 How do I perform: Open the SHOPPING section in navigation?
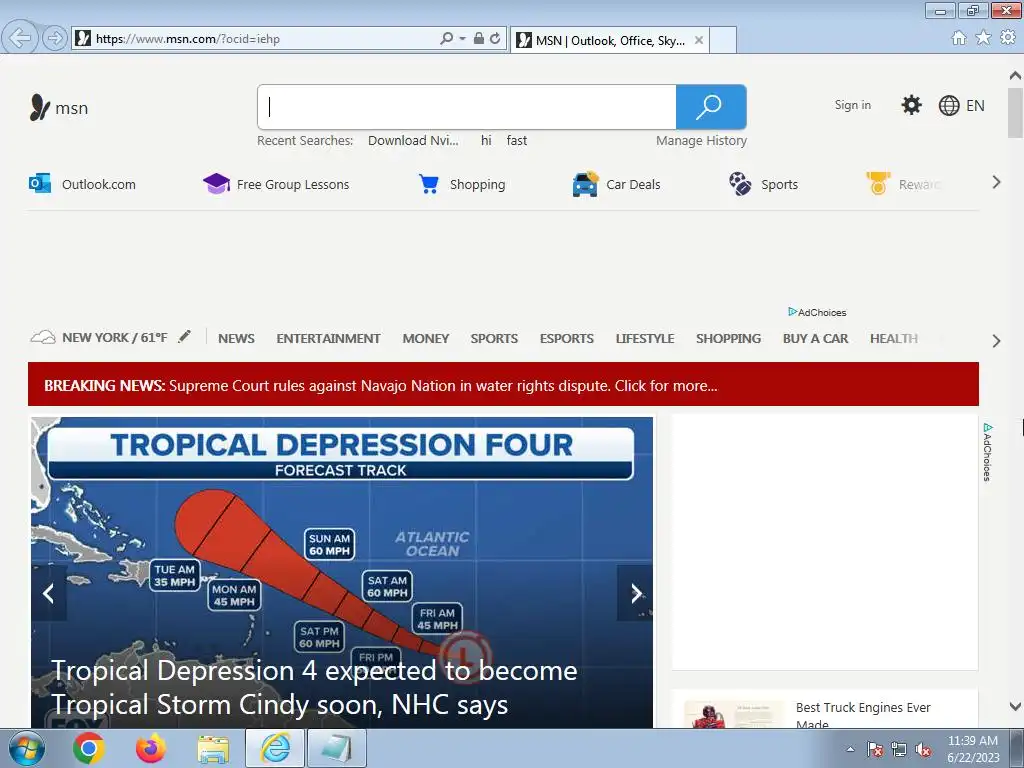(728, 338)
